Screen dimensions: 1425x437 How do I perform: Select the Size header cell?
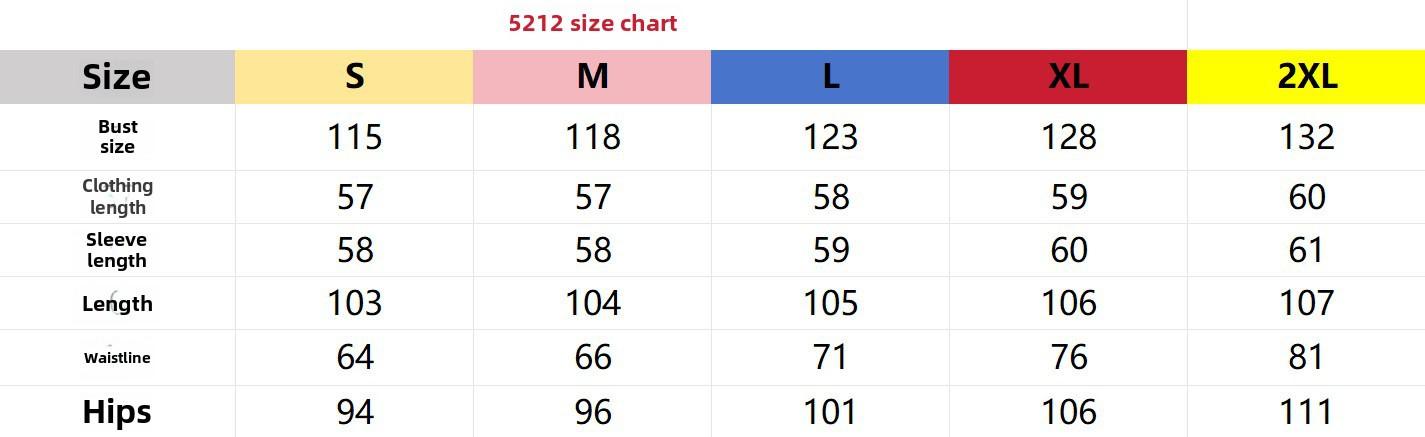click(x=117, y=76)
